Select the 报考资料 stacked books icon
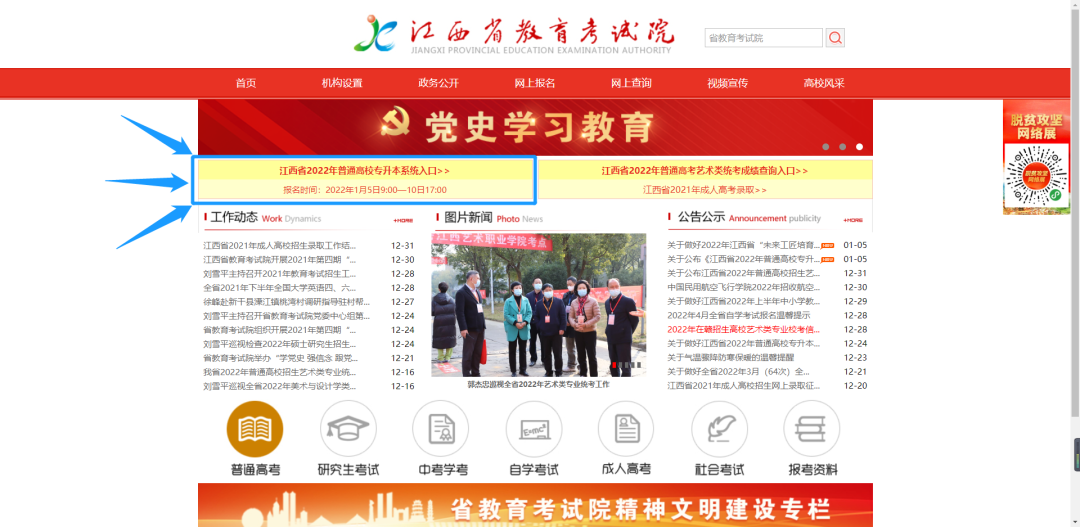 click(811, 429)
